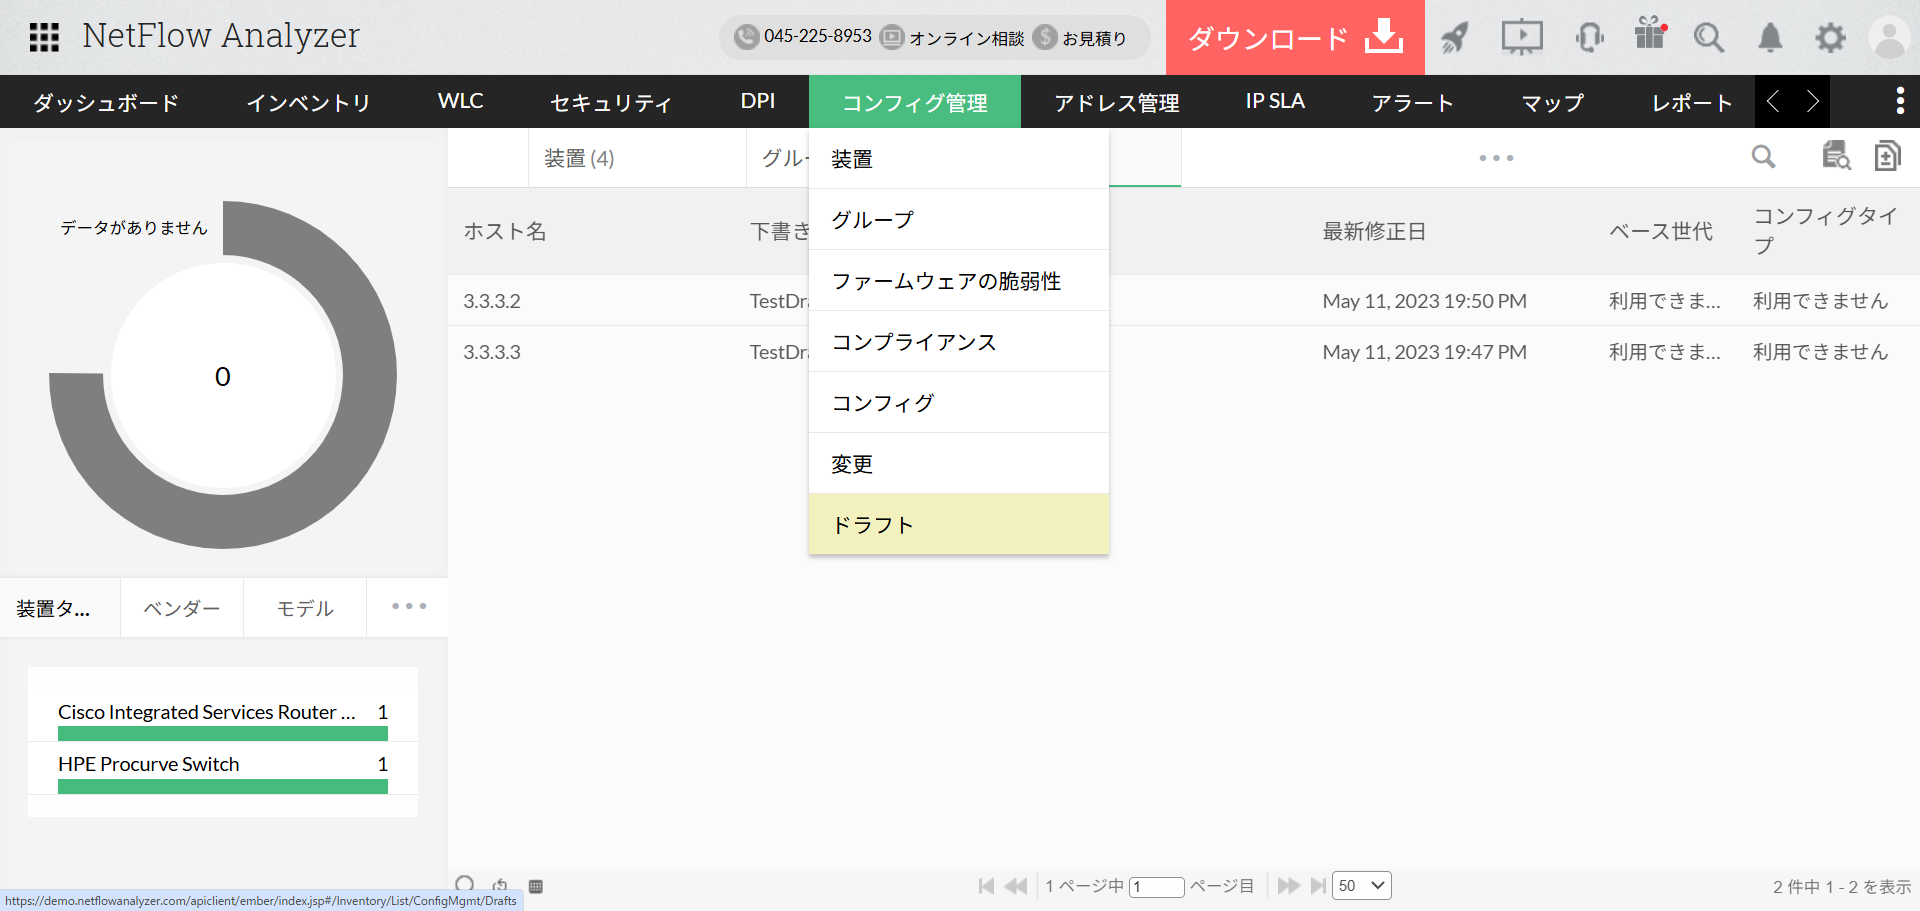Expand more tabs ellipsis beside モデル

(x=409, y=607)
